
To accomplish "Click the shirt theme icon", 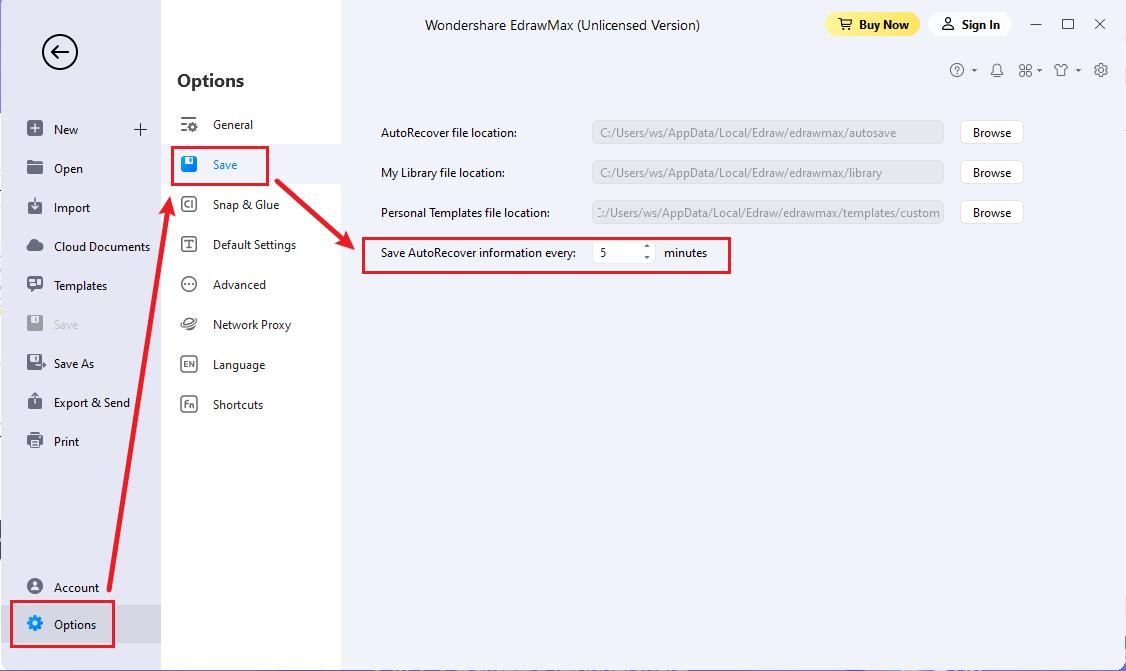I will (1061, 70).
